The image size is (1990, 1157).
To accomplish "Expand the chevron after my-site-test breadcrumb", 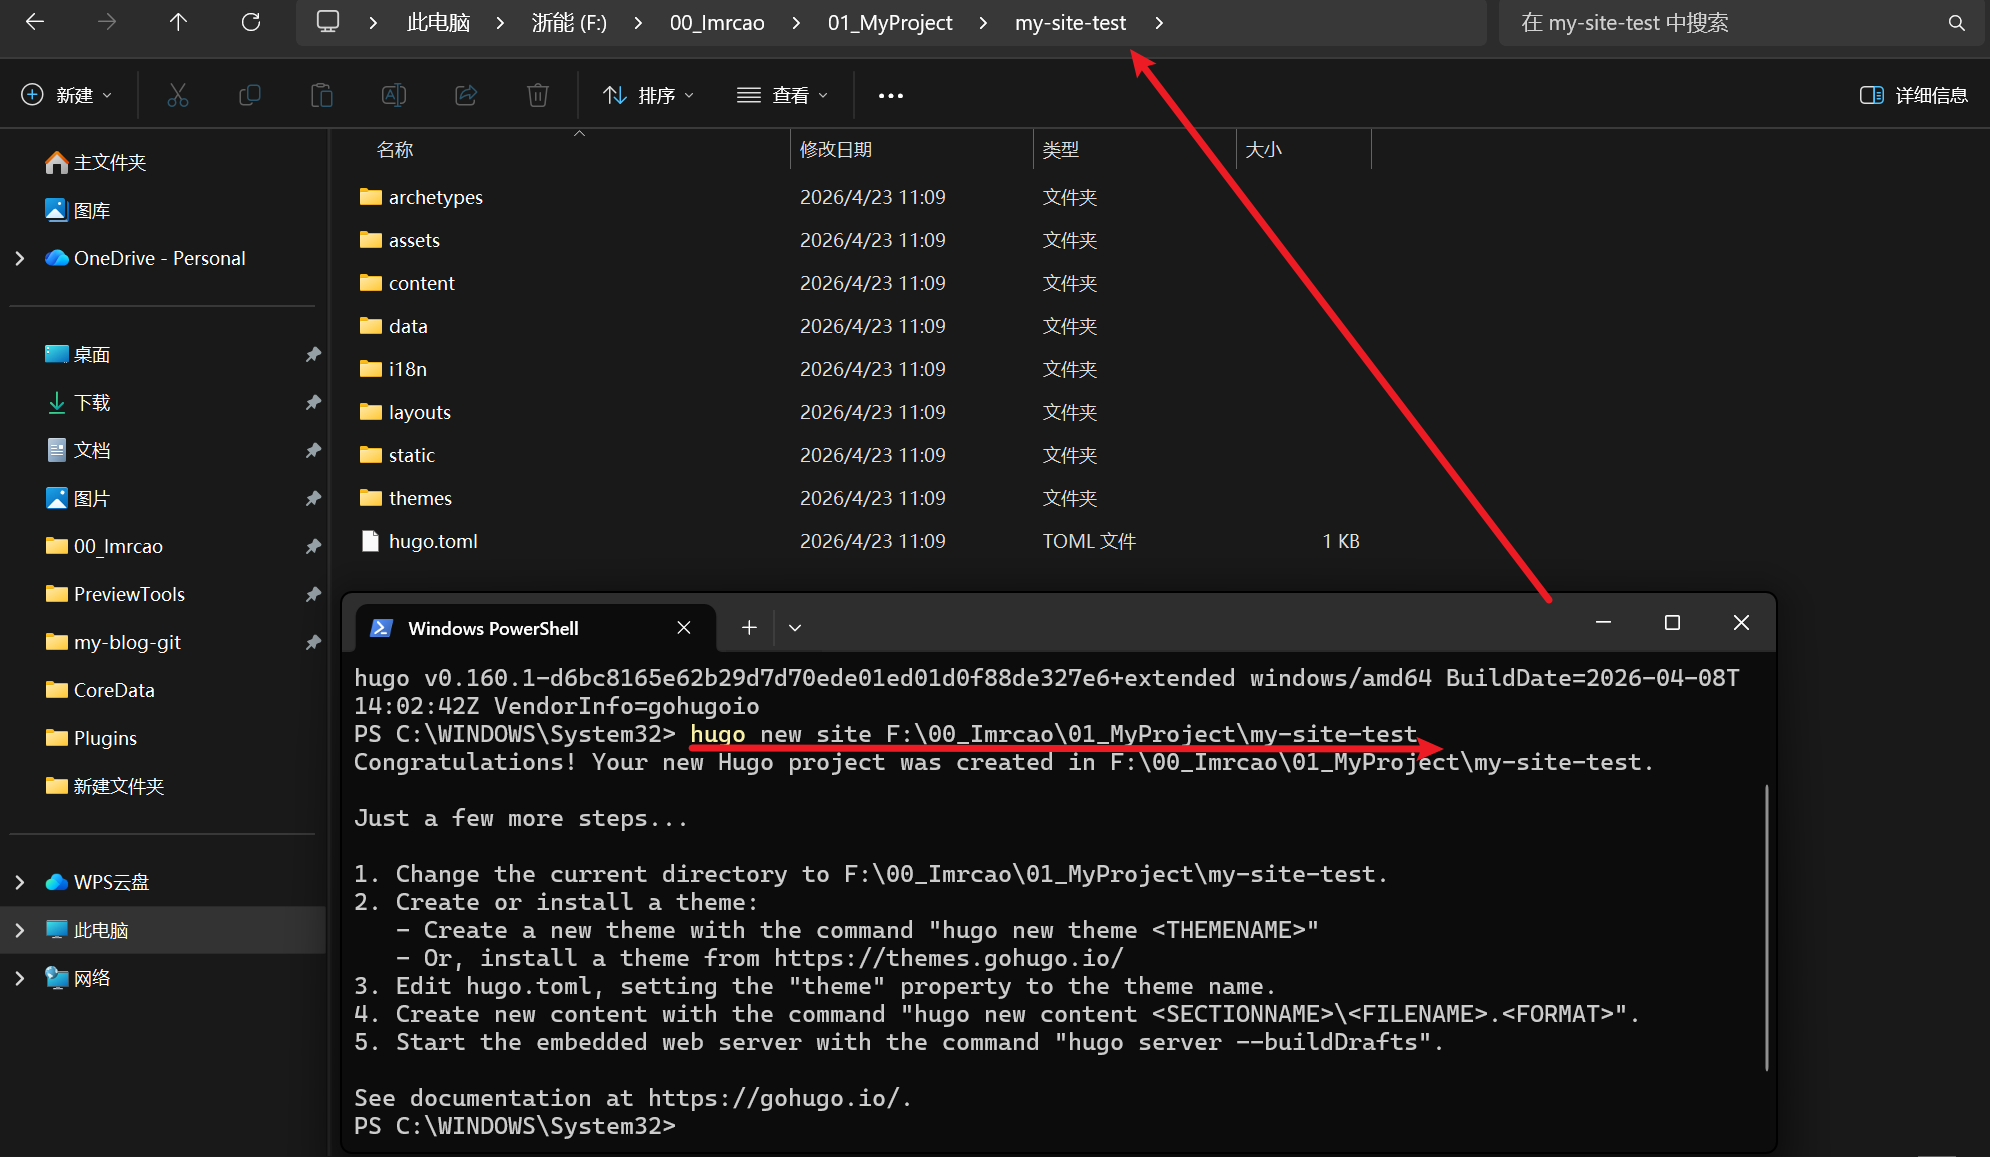I will pos(1159,22).
